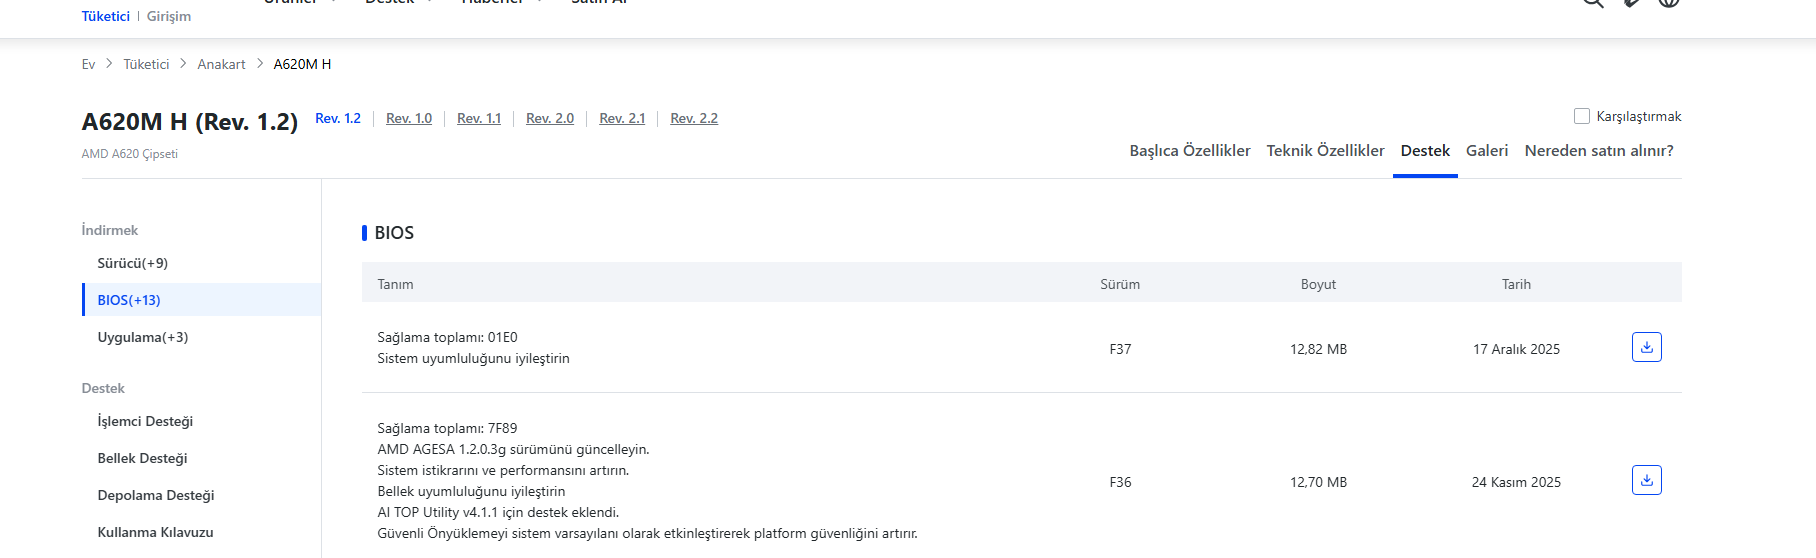Open the Galeri tab
The image size is (1816, 558).
[1487, 150]
